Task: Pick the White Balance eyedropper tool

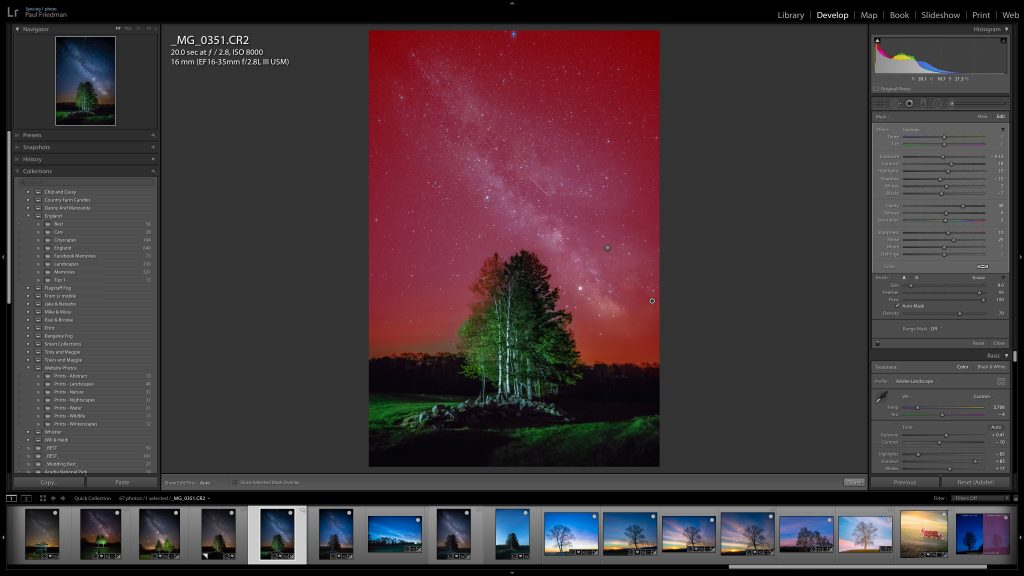Action: (x=881, y=397)
